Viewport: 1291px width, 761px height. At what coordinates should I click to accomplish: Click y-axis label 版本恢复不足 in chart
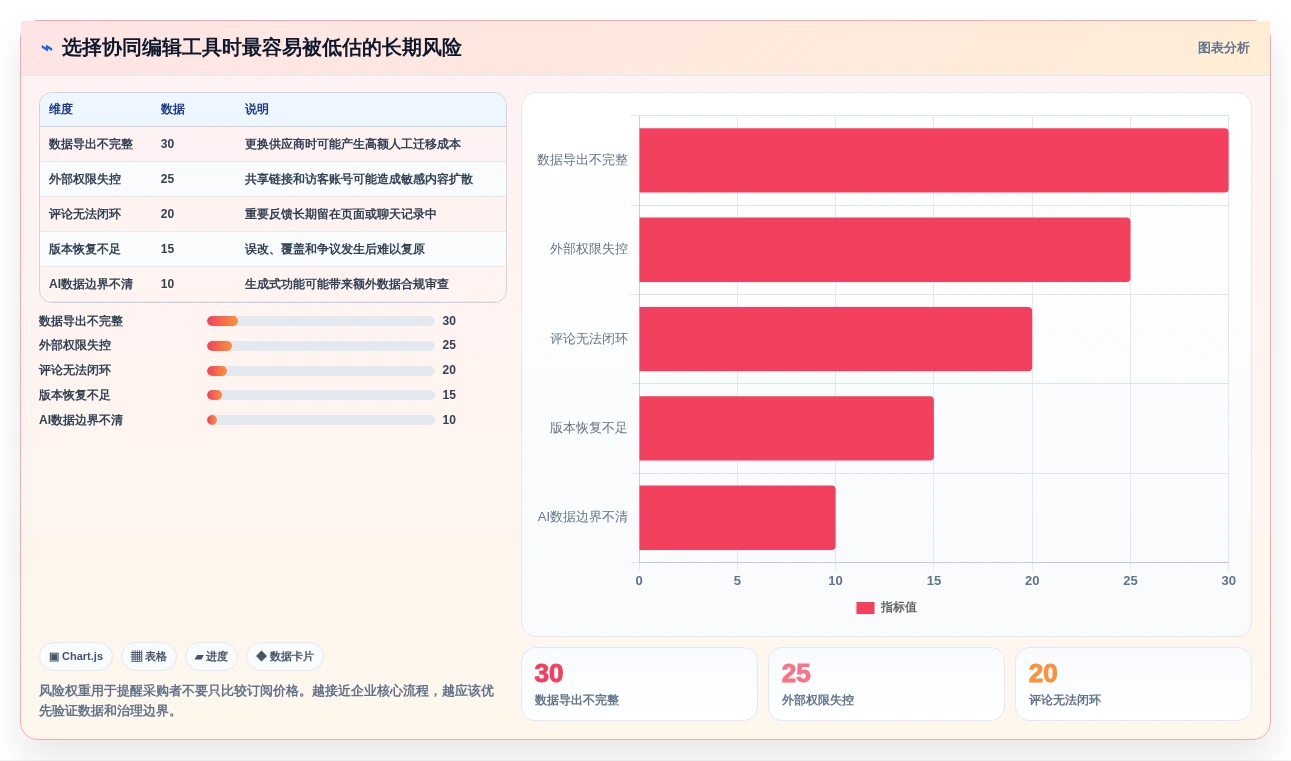point(589,428)
